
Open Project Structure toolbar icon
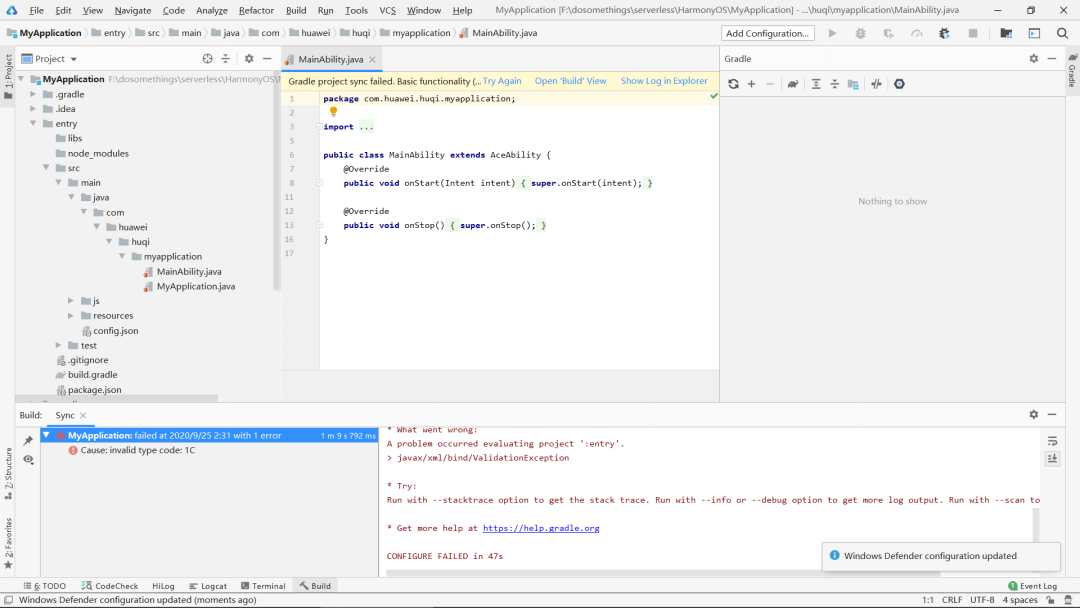(x=1006, y=33)
